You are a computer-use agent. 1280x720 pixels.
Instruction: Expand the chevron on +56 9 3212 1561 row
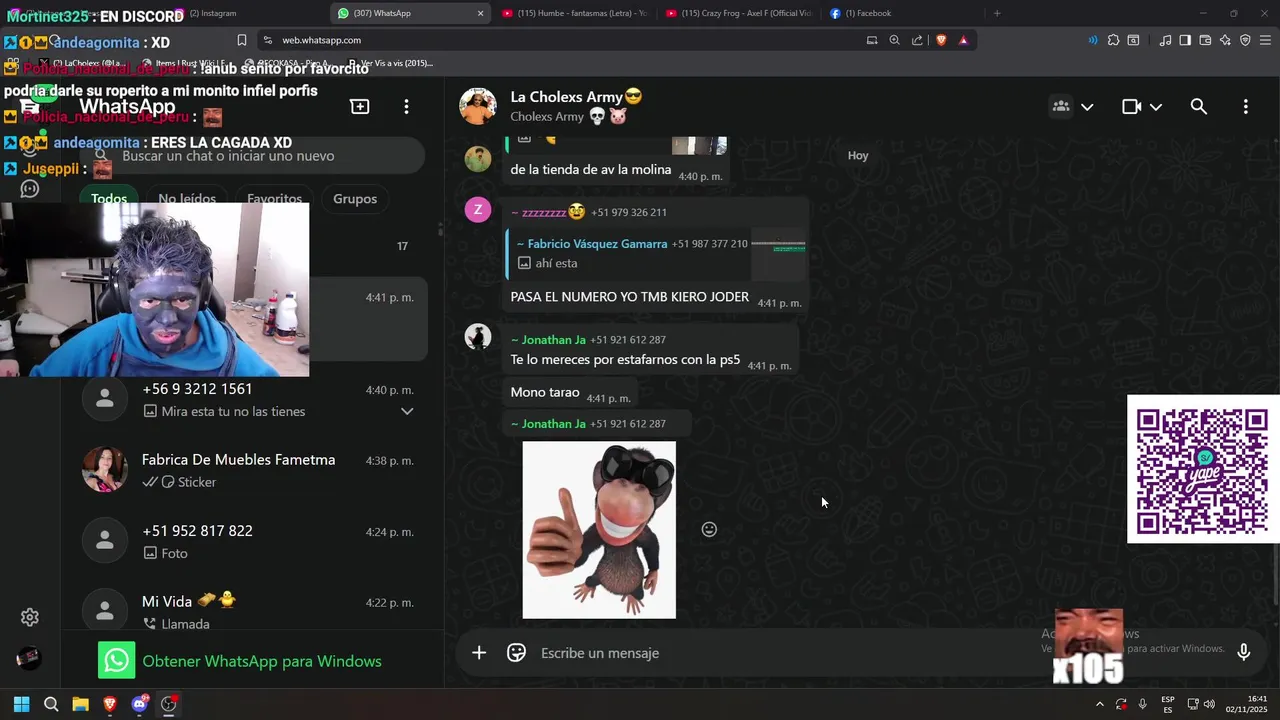pos(407,411)
